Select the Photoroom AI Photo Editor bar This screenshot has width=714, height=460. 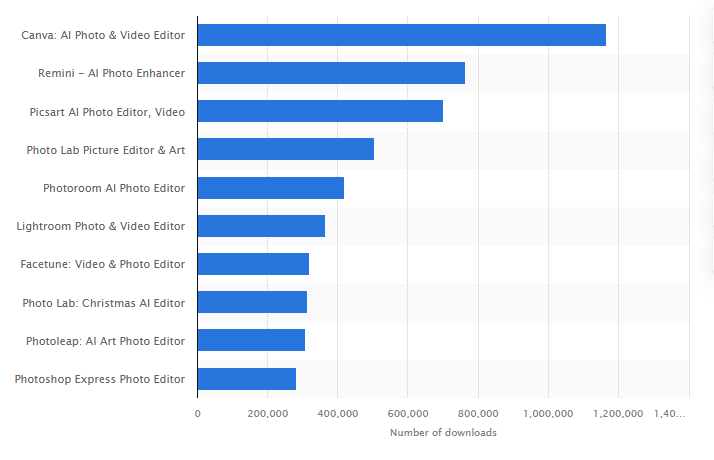[270, 188]
